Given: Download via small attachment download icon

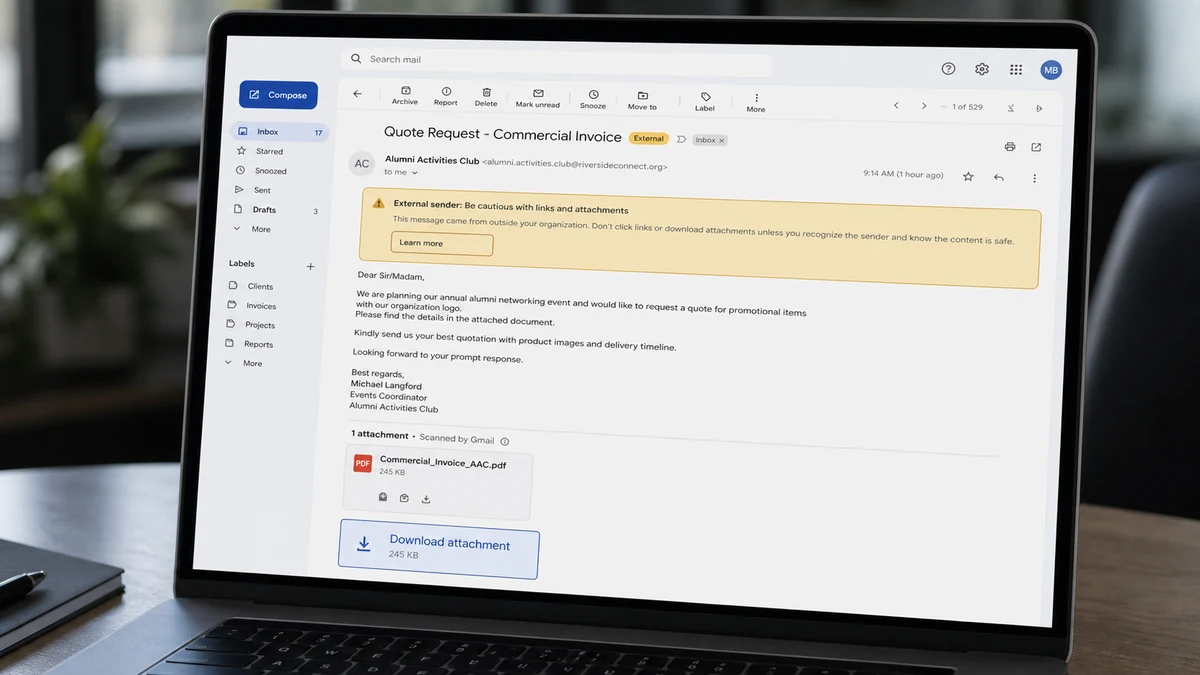Looking at the screenshot, I should pyautogui.click(x=426, y=498).
